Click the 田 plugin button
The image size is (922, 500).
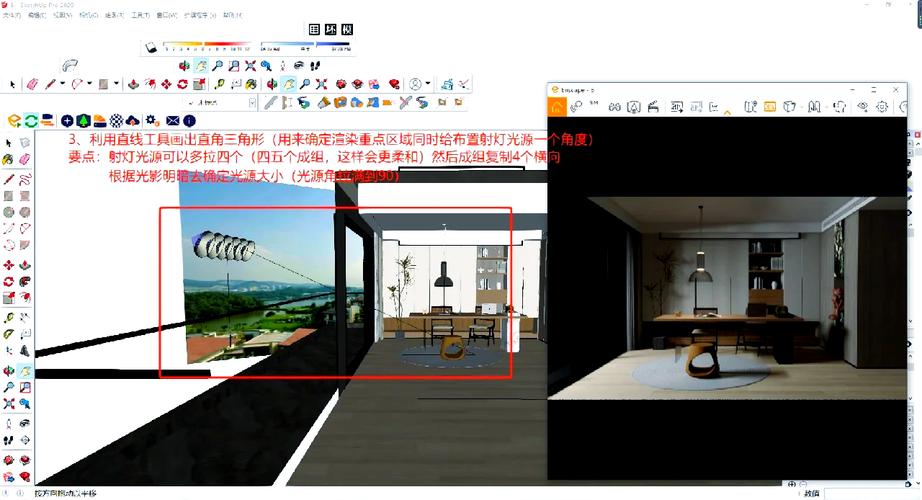[315, 29]
